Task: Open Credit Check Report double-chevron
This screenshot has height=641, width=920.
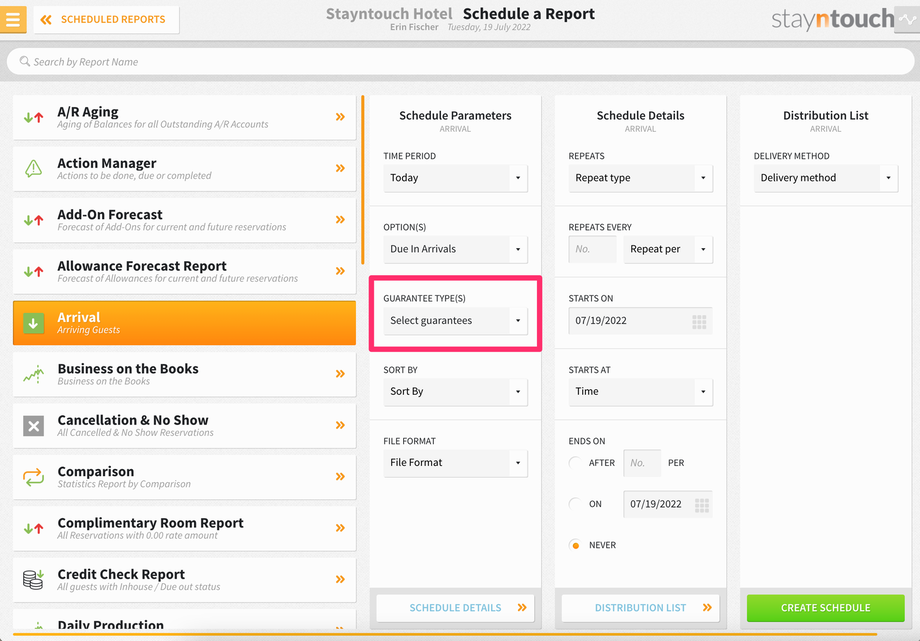Action: click(340, 579)
